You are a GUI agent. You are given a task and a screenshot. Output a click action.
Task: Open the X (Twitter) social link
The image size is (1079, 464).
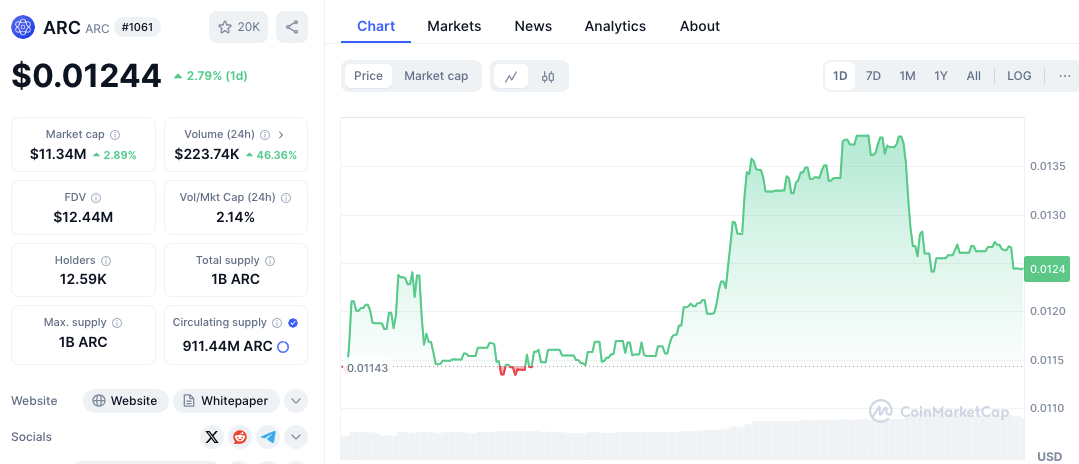[212, 437]
